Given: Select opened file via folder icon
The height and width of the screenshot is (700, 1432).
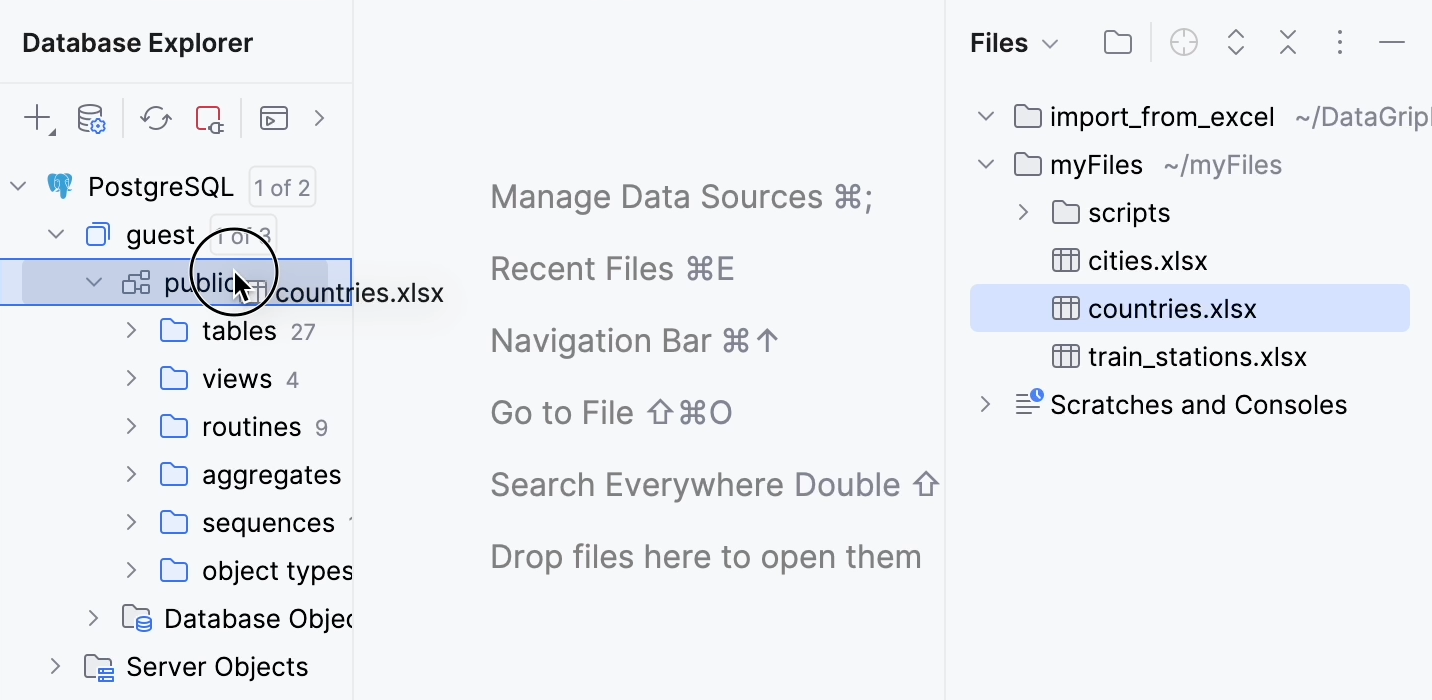Looking at the screenshot, I should (x=1117, y=42).
